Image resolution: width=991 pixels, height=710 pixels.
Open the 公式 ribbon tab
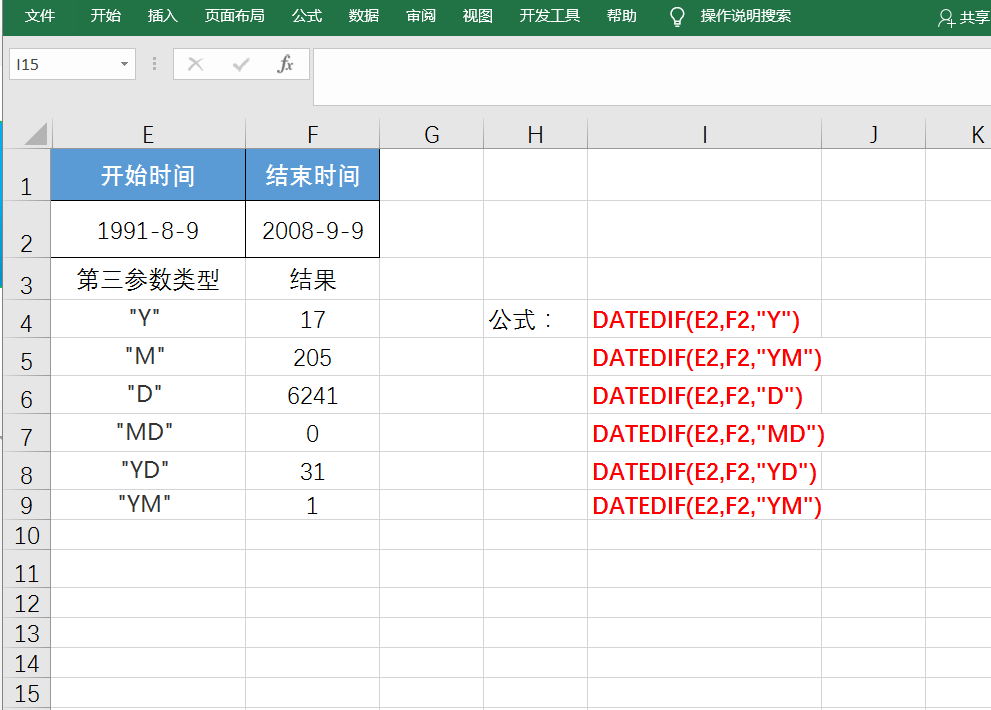click(307, 16)
